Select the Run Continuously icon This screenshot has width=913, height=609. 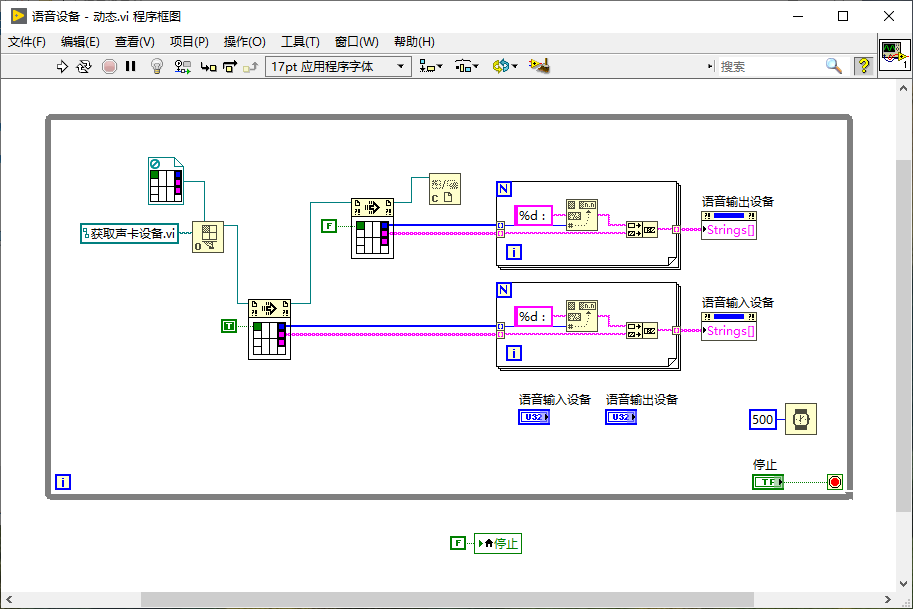pyautogui.click(x=83, y=66)
